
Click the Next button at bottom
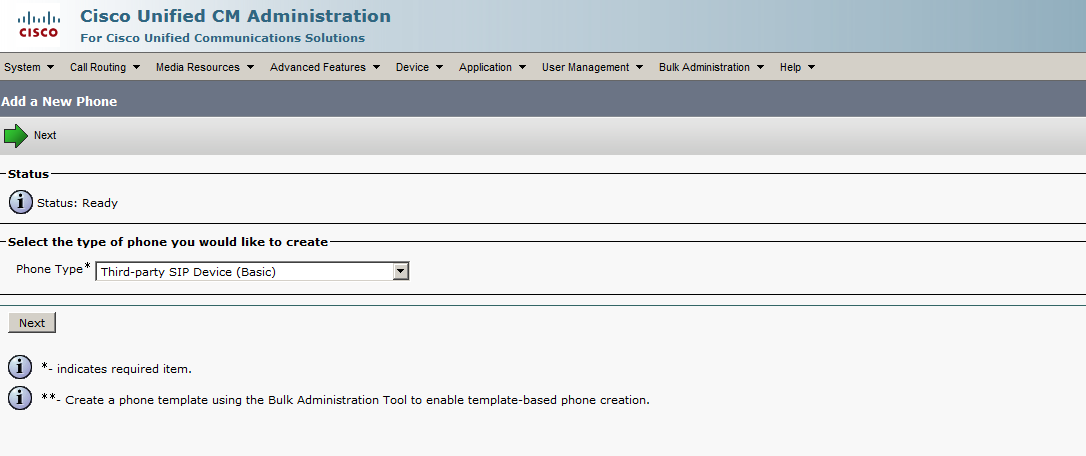click(32, 323)
